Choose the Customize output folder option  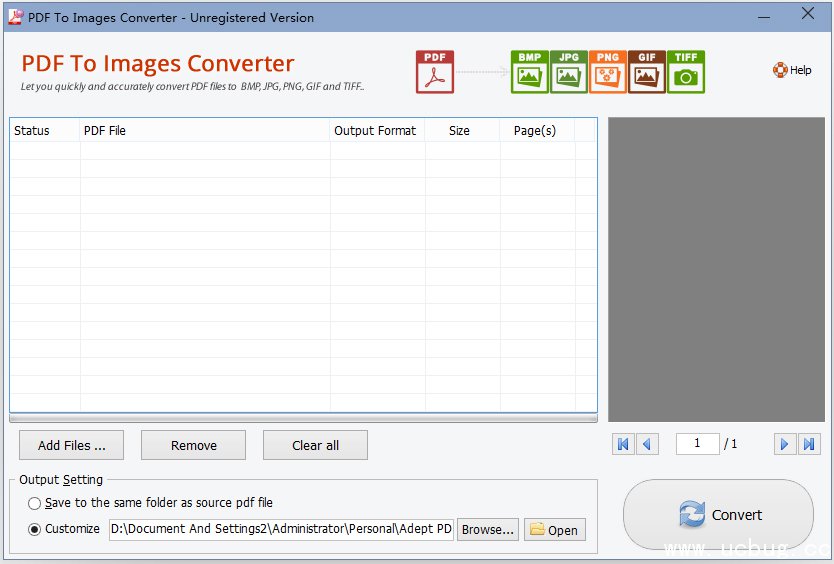coord(35,529)
